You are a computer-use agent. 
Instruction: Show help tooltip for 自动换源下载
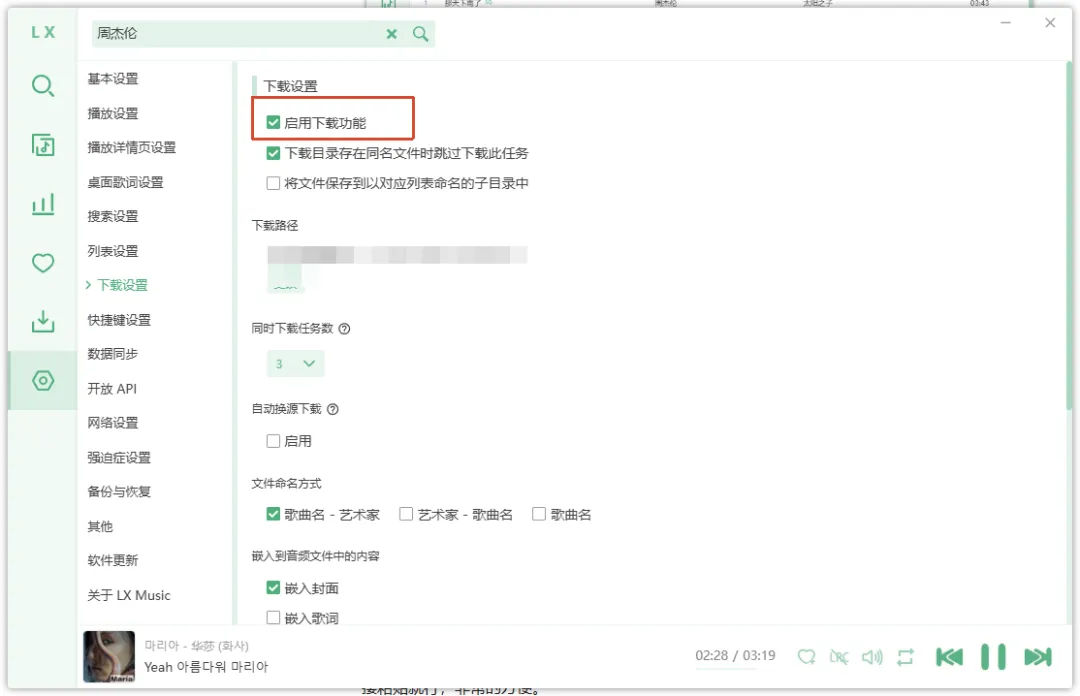333,409
